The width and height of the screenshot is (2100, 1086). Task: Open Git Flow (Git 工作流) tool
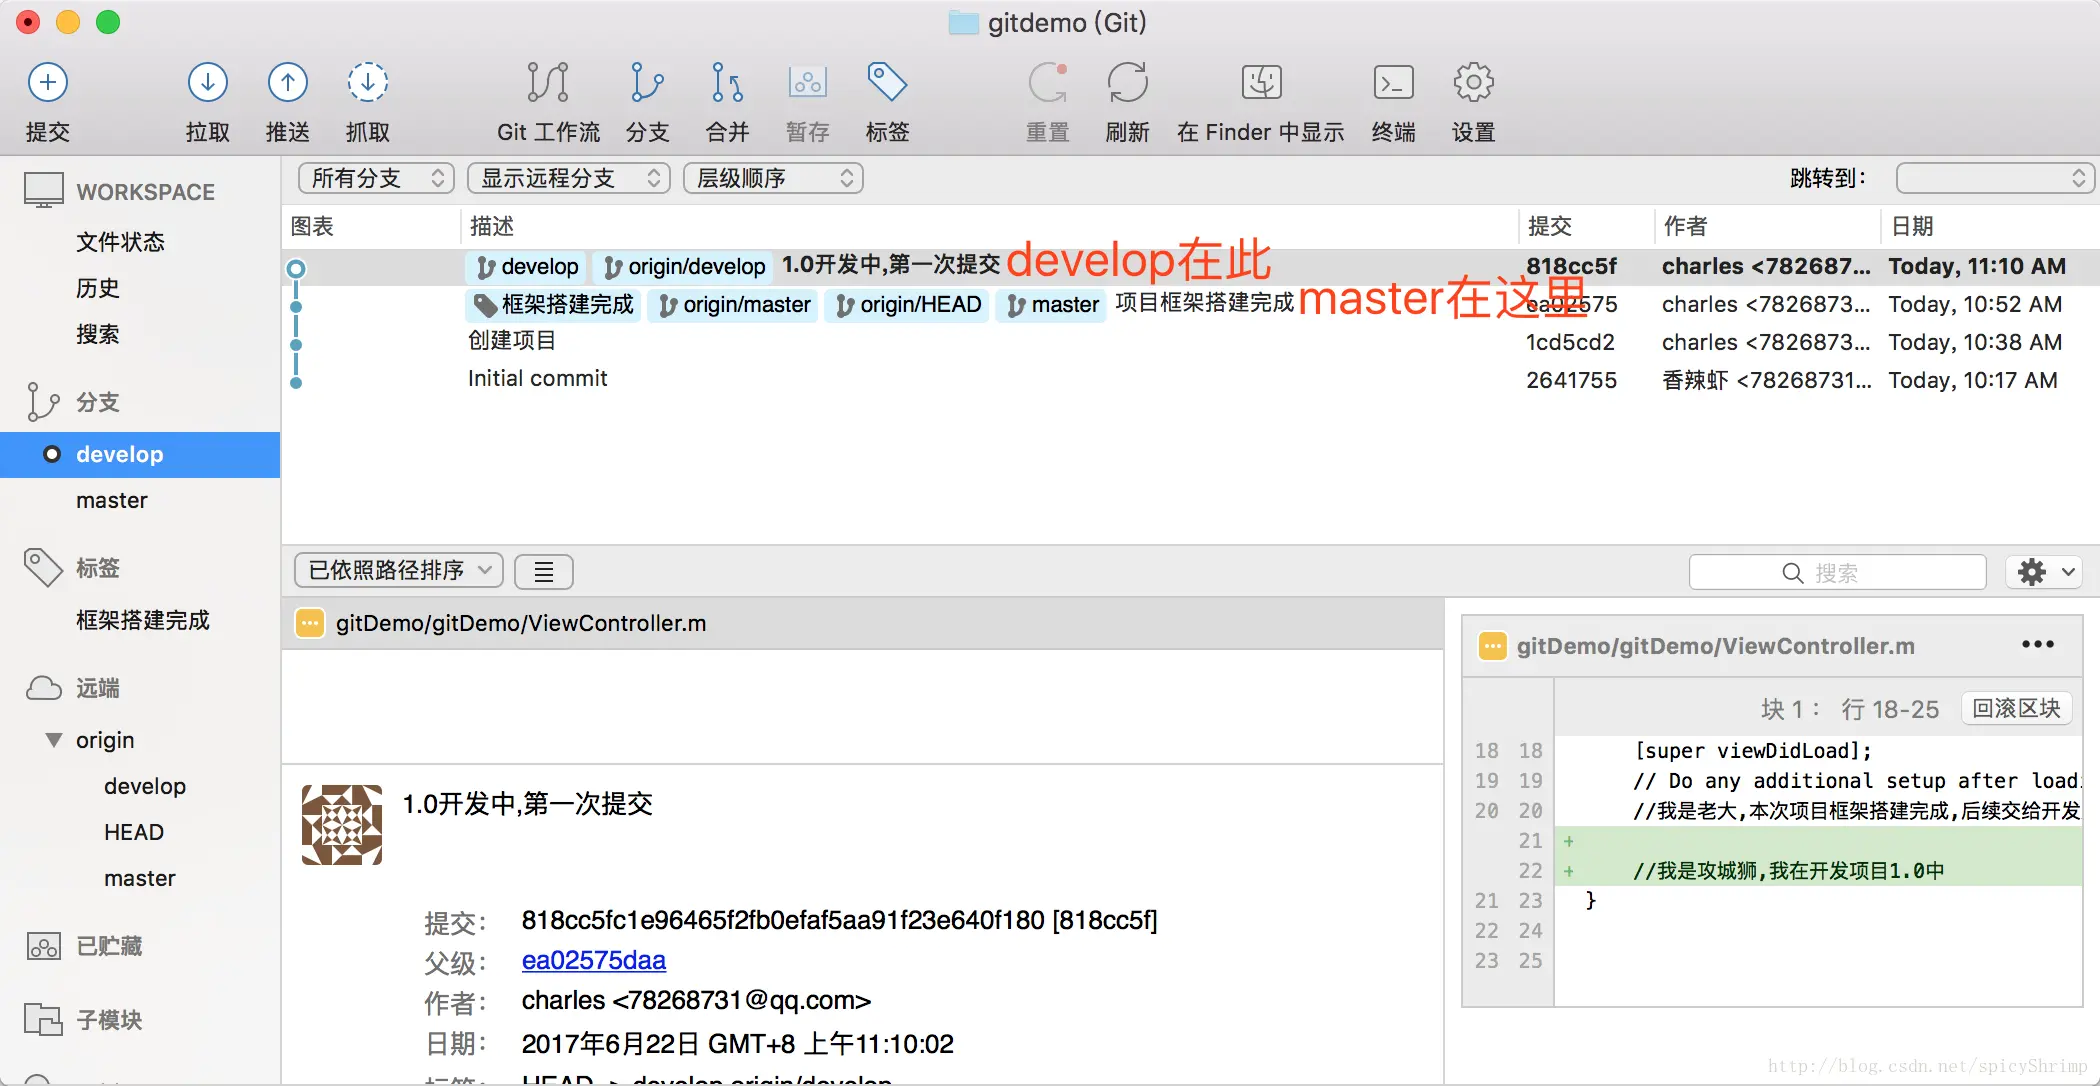[547, 83]
